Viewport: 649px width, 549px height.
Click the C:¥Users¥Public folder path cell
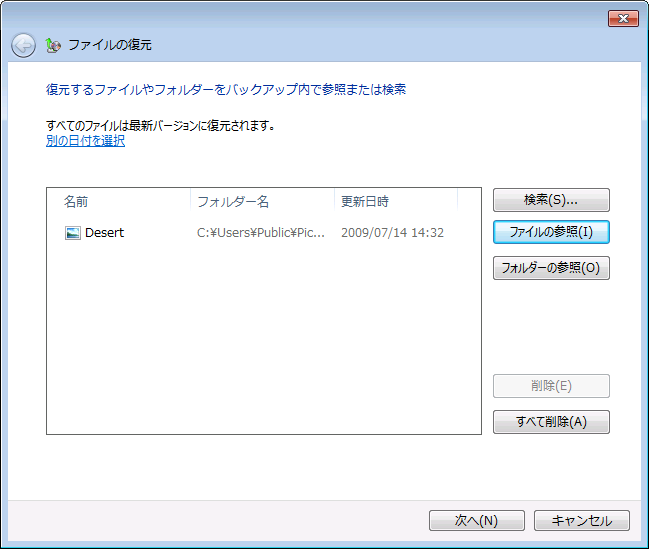point(261,233)
